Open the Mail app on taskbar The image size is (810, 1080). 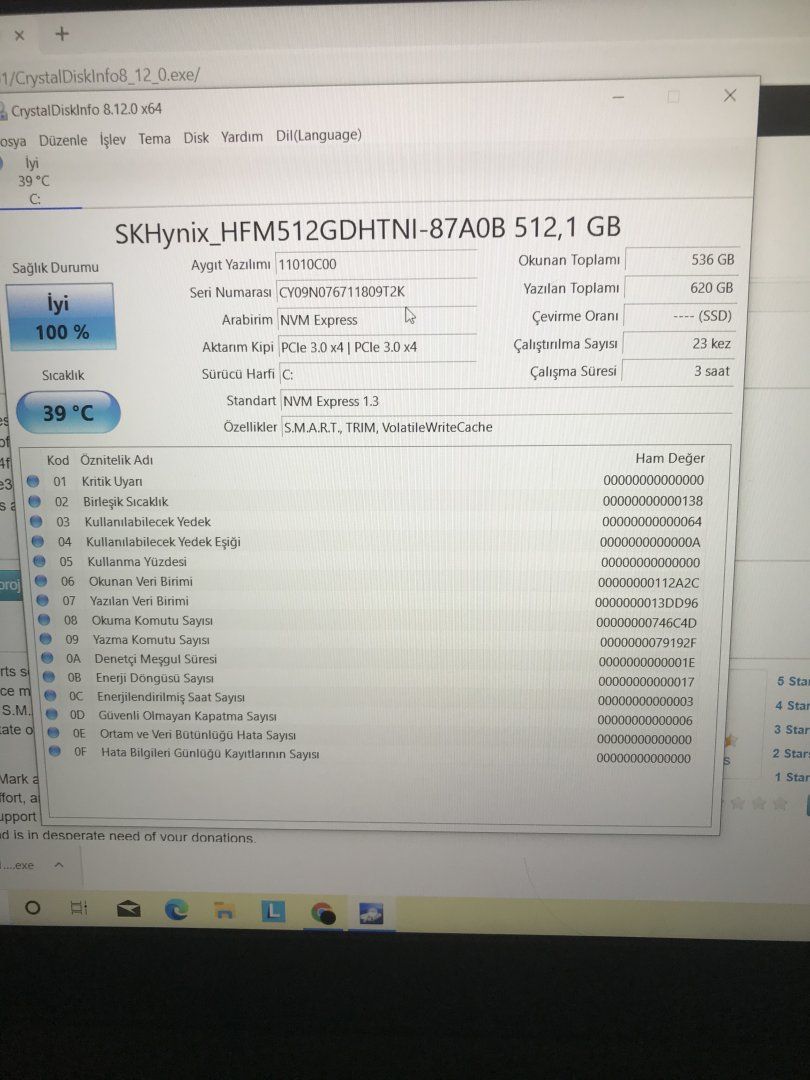click(x=128, y=910)
